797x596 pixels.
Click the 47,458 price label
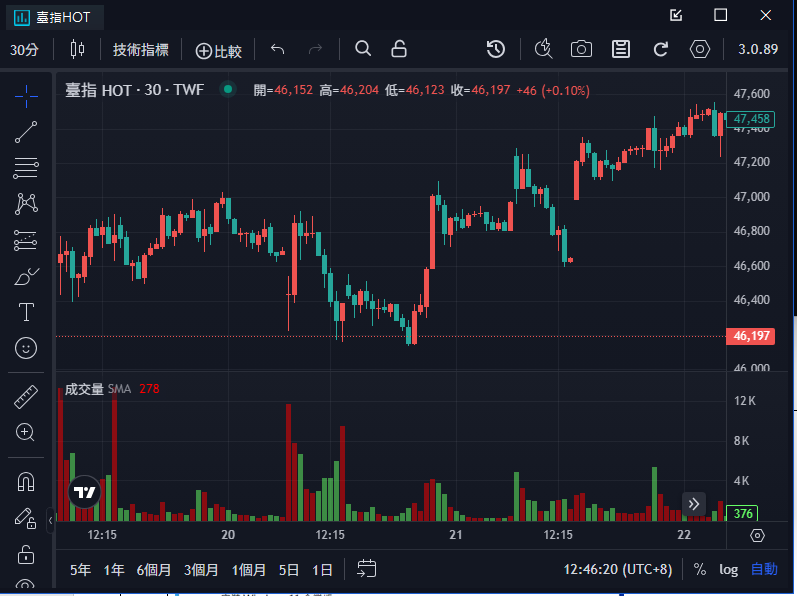[751, 119]
